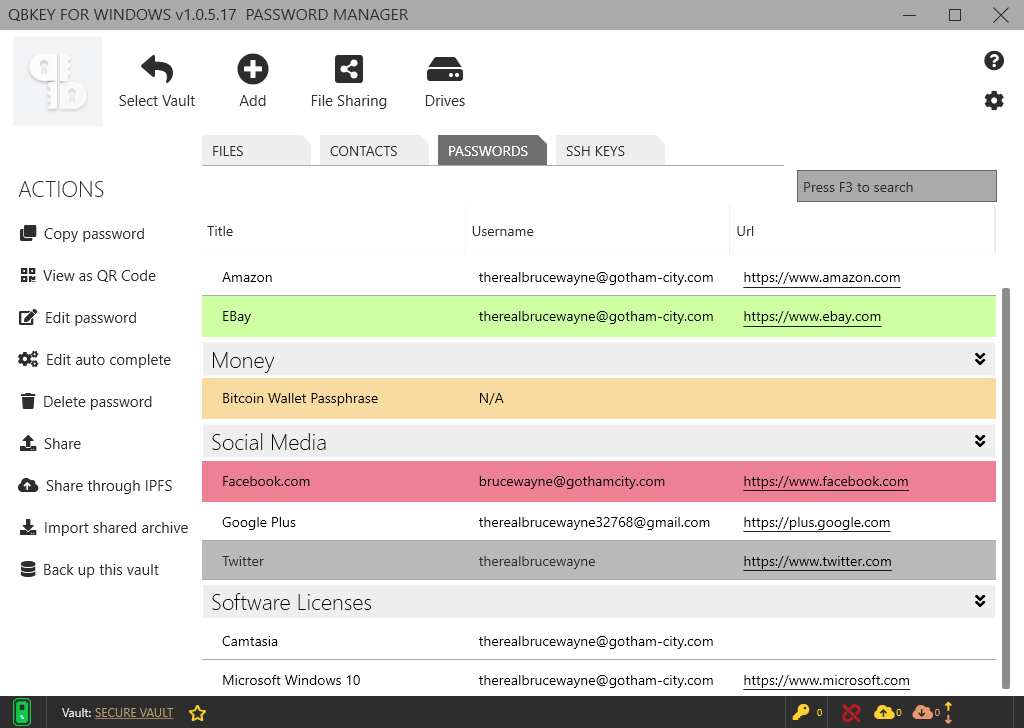1024x728 pixels.
Task: Open Edit auto complete action
Action: [95, 360]
